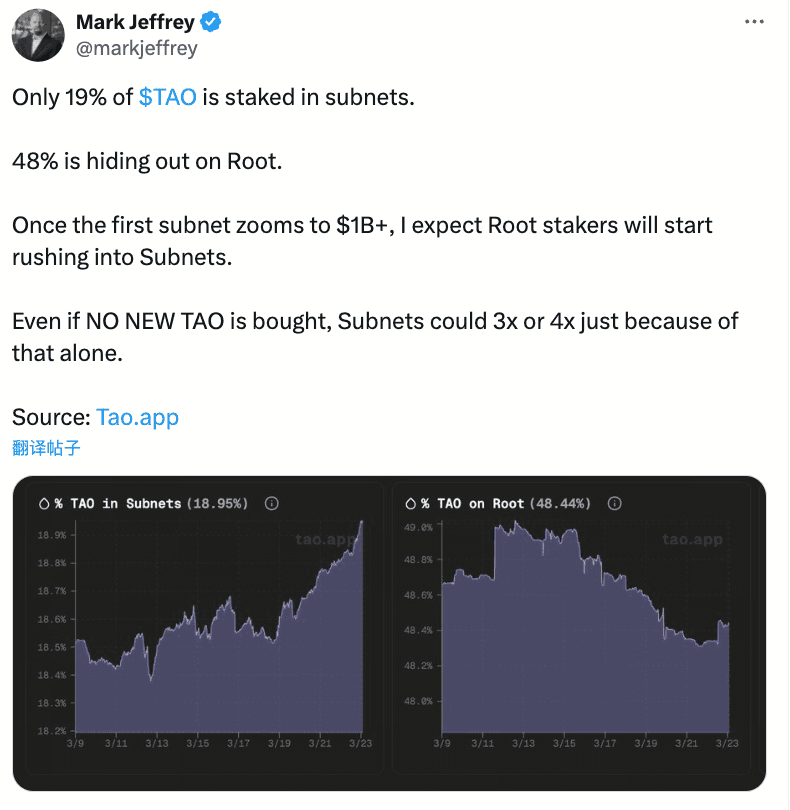
Task: Open the @markjeffrey handle link
Action: (x=137, y=47)
